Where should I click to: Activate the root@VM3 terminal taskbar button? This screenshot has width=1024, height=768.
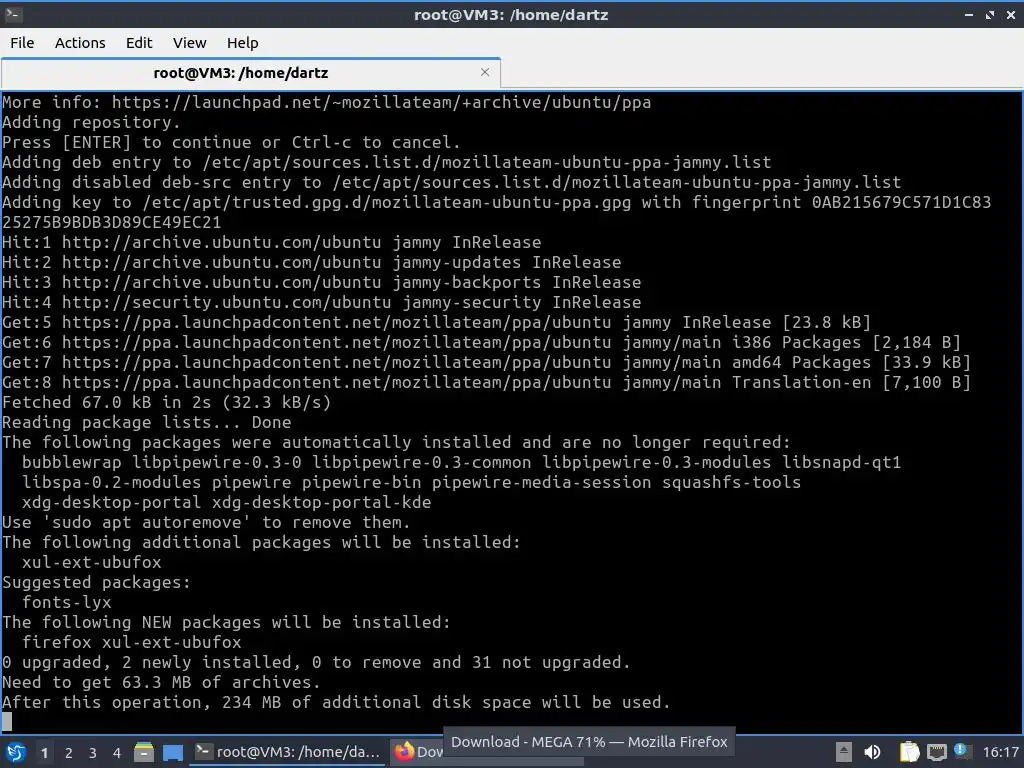pos(288,752)
